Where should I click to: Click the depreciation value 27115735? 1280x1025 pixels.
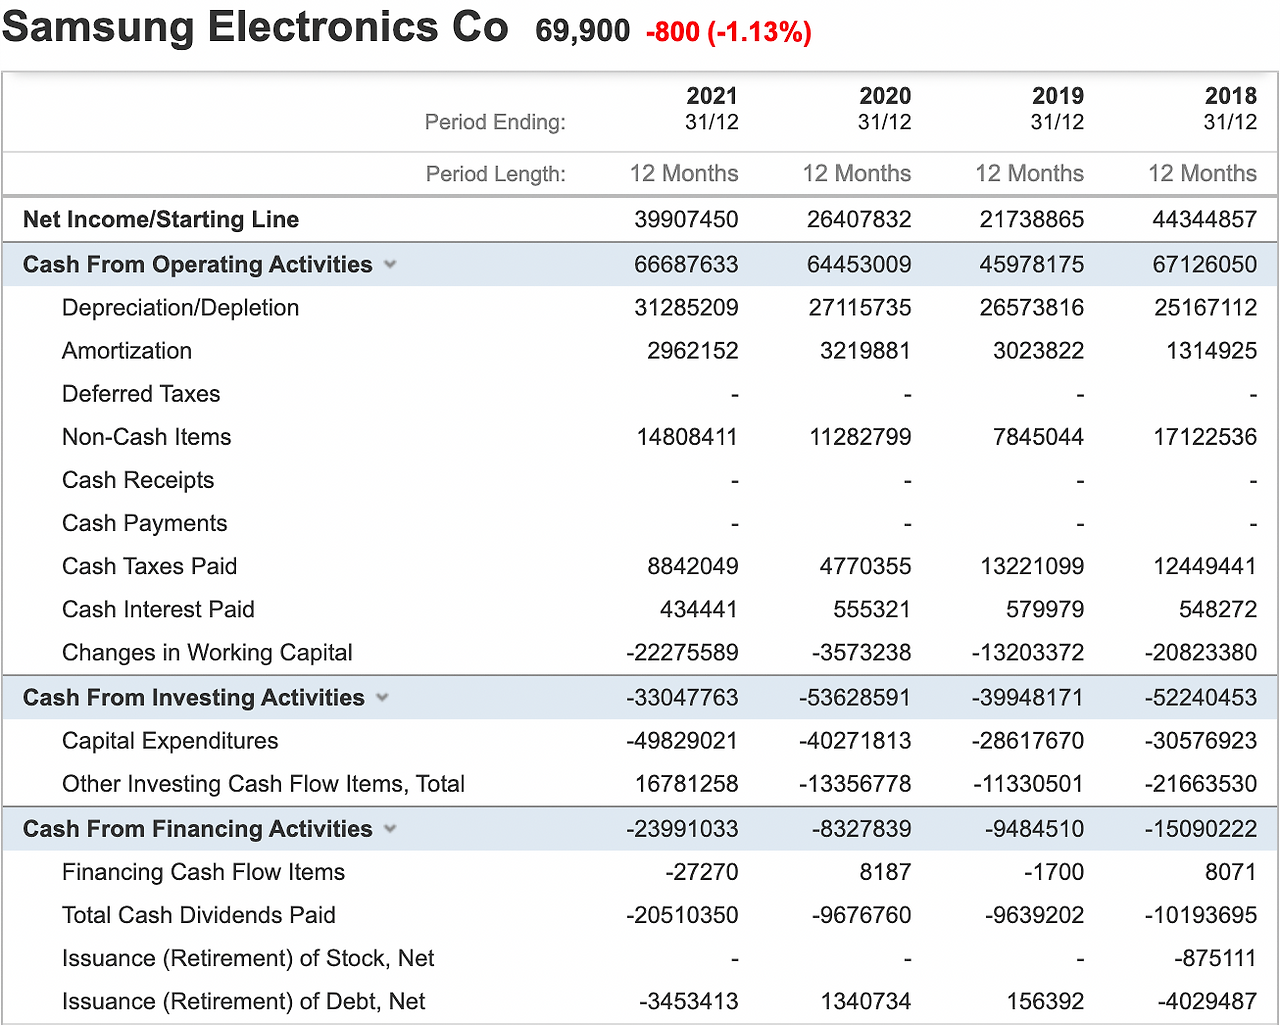[860, 308]
